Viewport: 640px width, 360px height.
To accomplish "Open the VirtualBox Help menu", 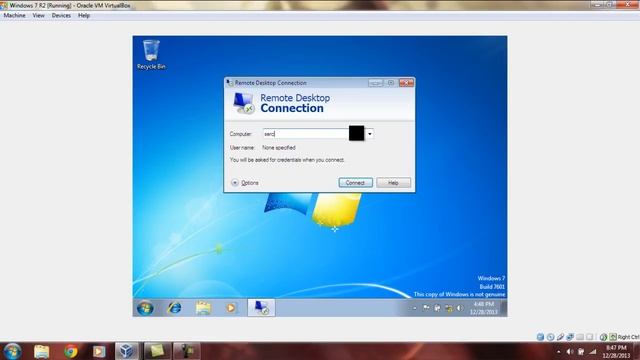I will click(x=84, y=15).
